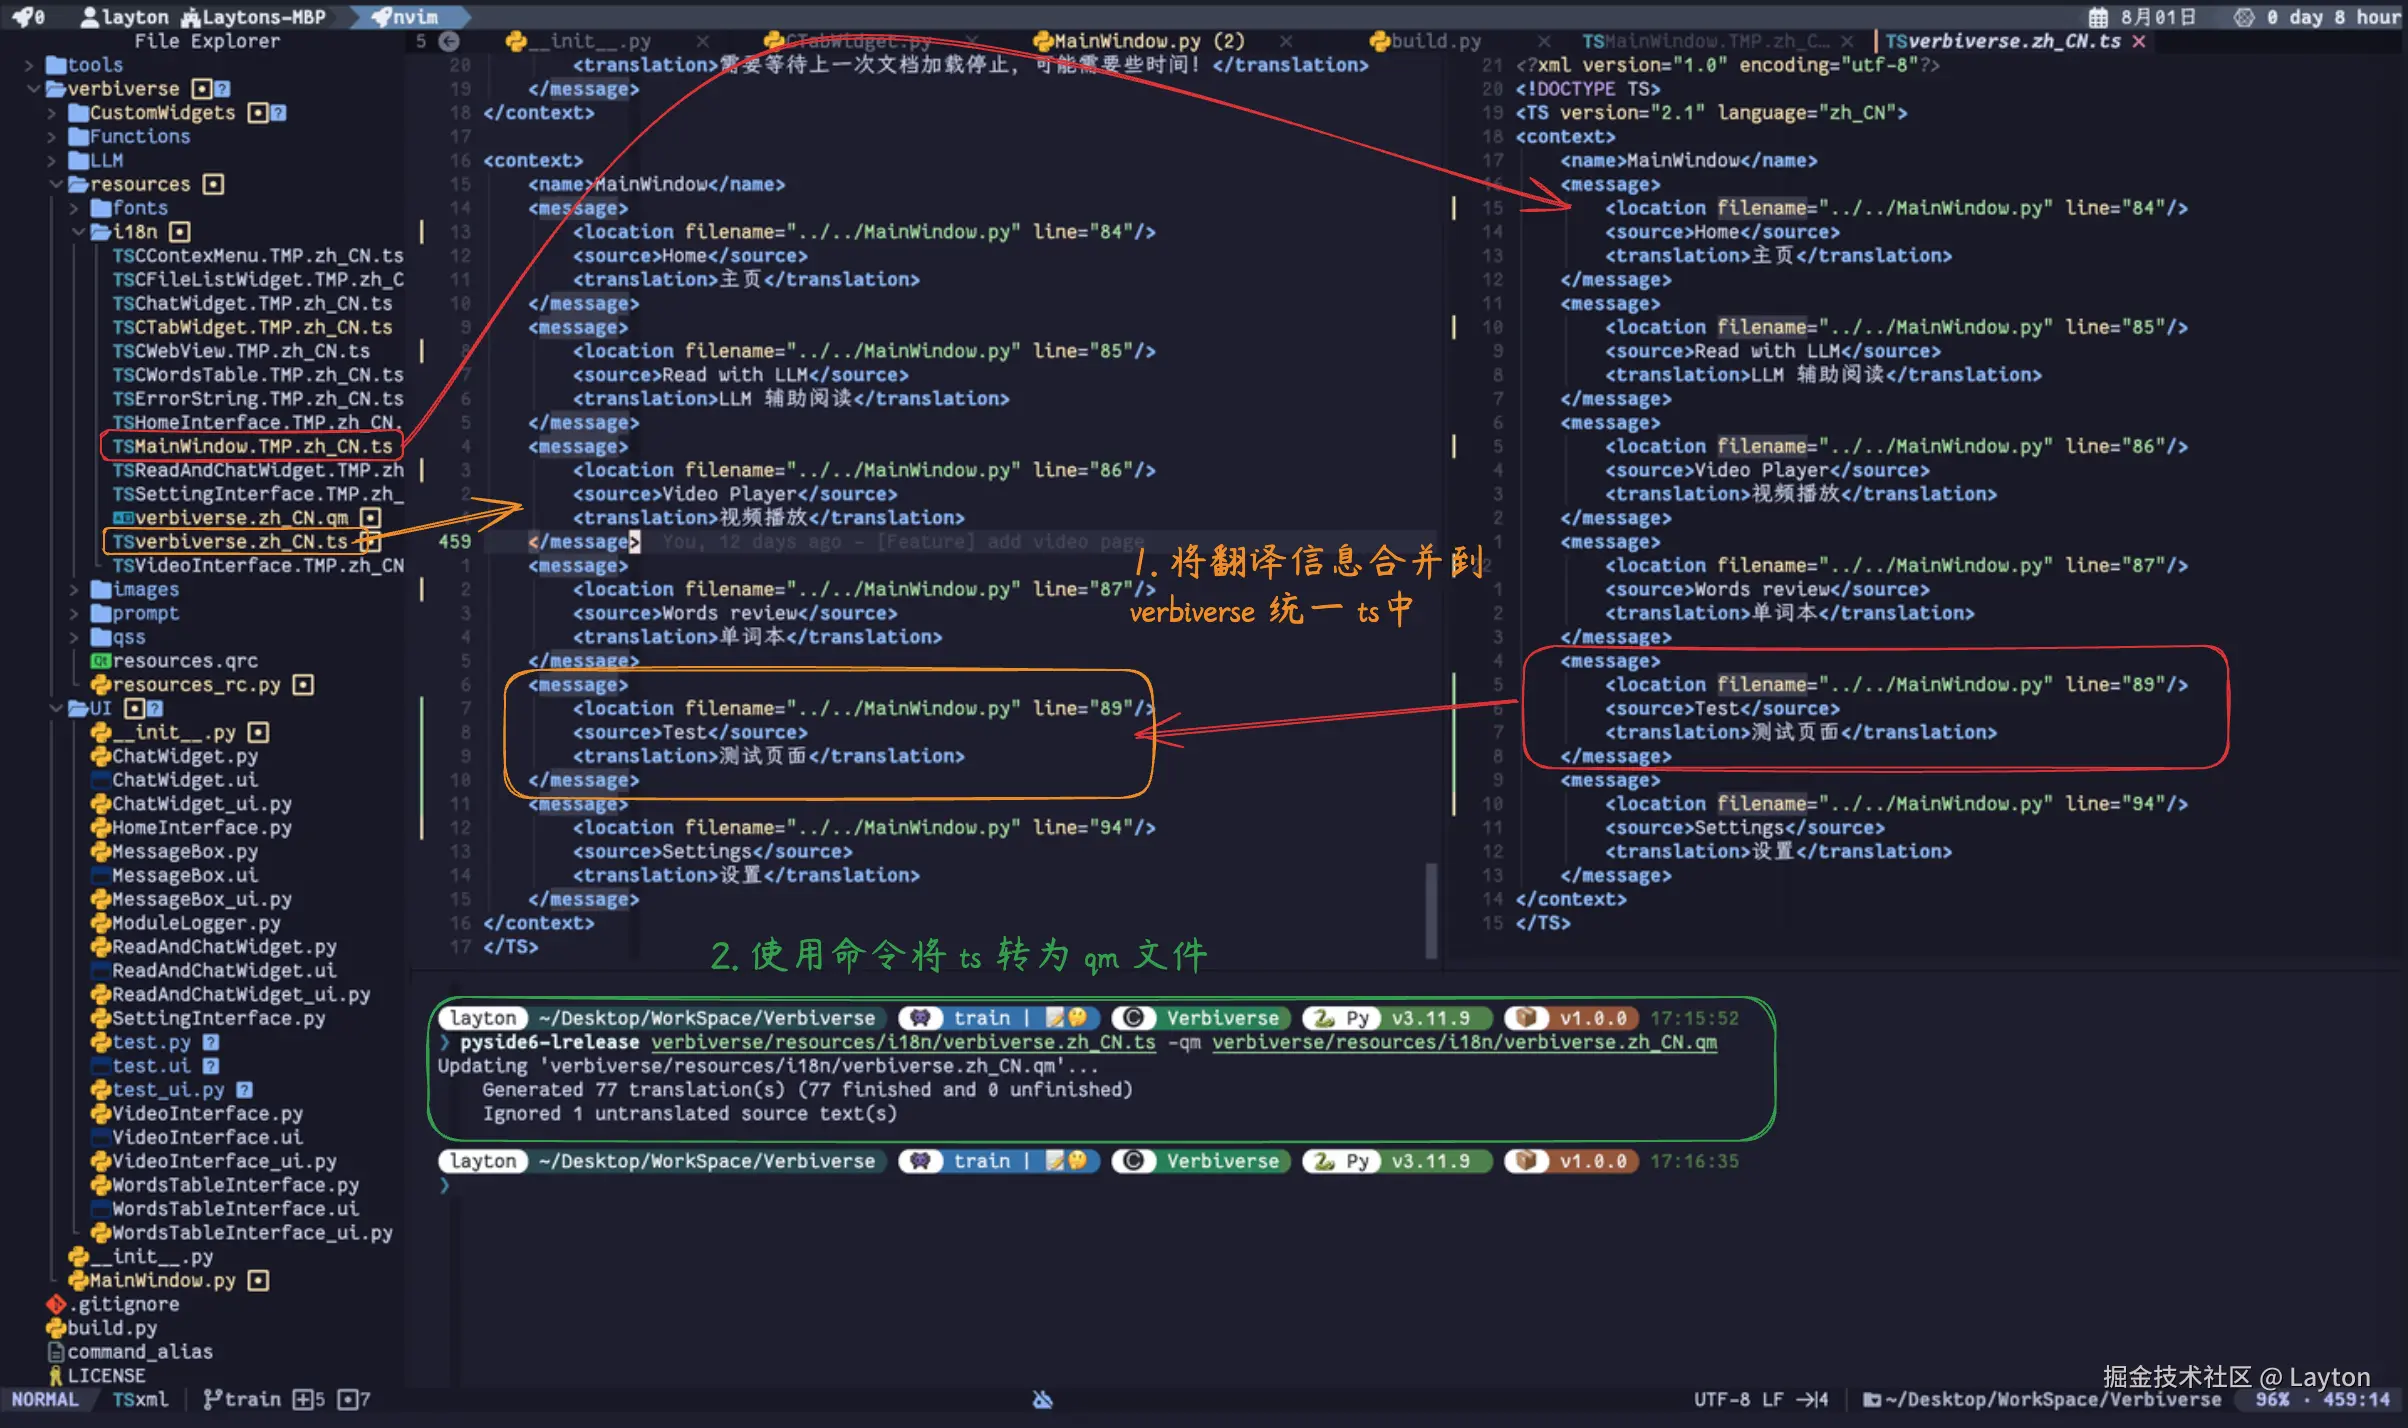Click the Python icon beside build.py tab
This screenshot has height=1428, width=2408.
(1380, 41)
